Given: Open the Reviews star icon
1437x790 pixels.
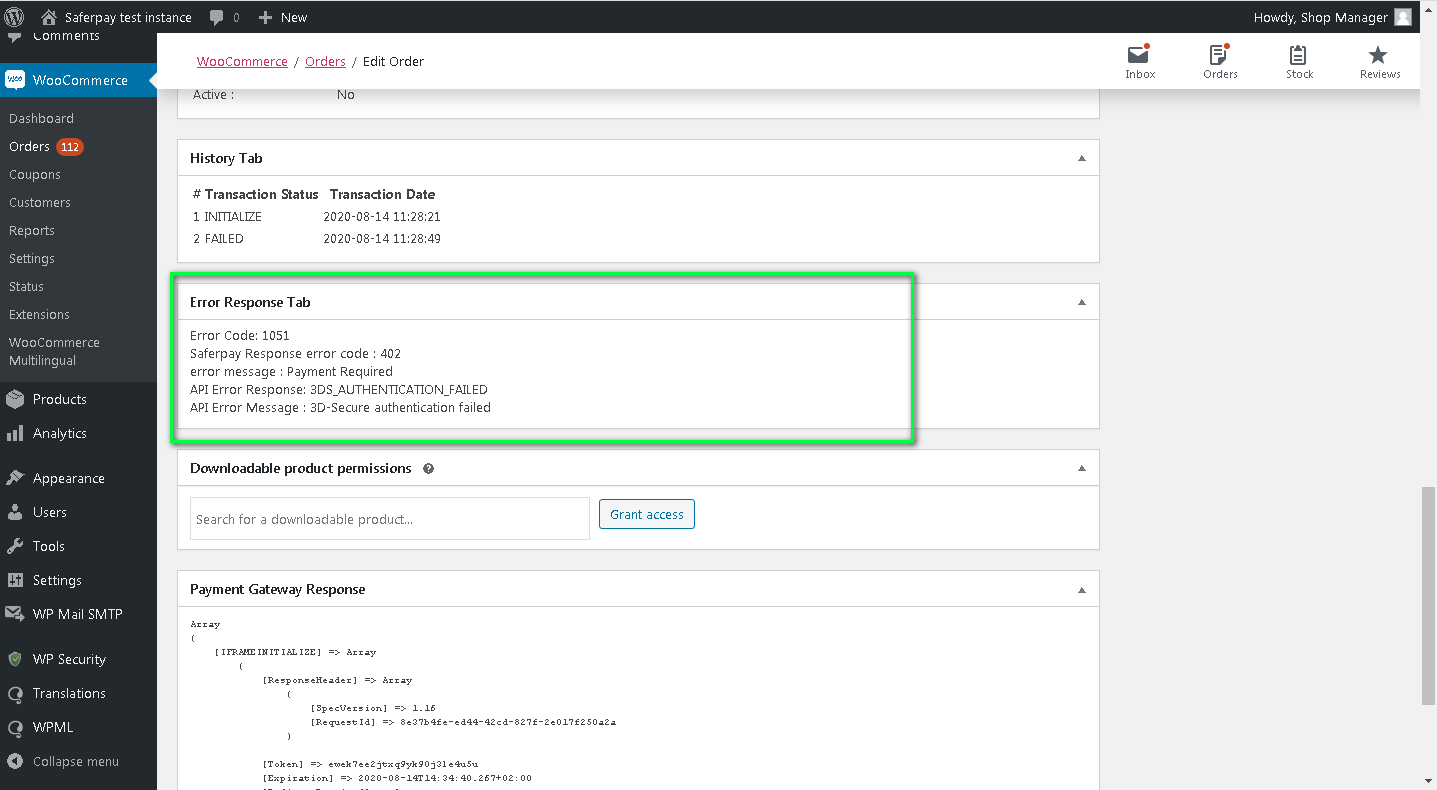Looking at the screenshot, I should click(x=1379, y=56).
